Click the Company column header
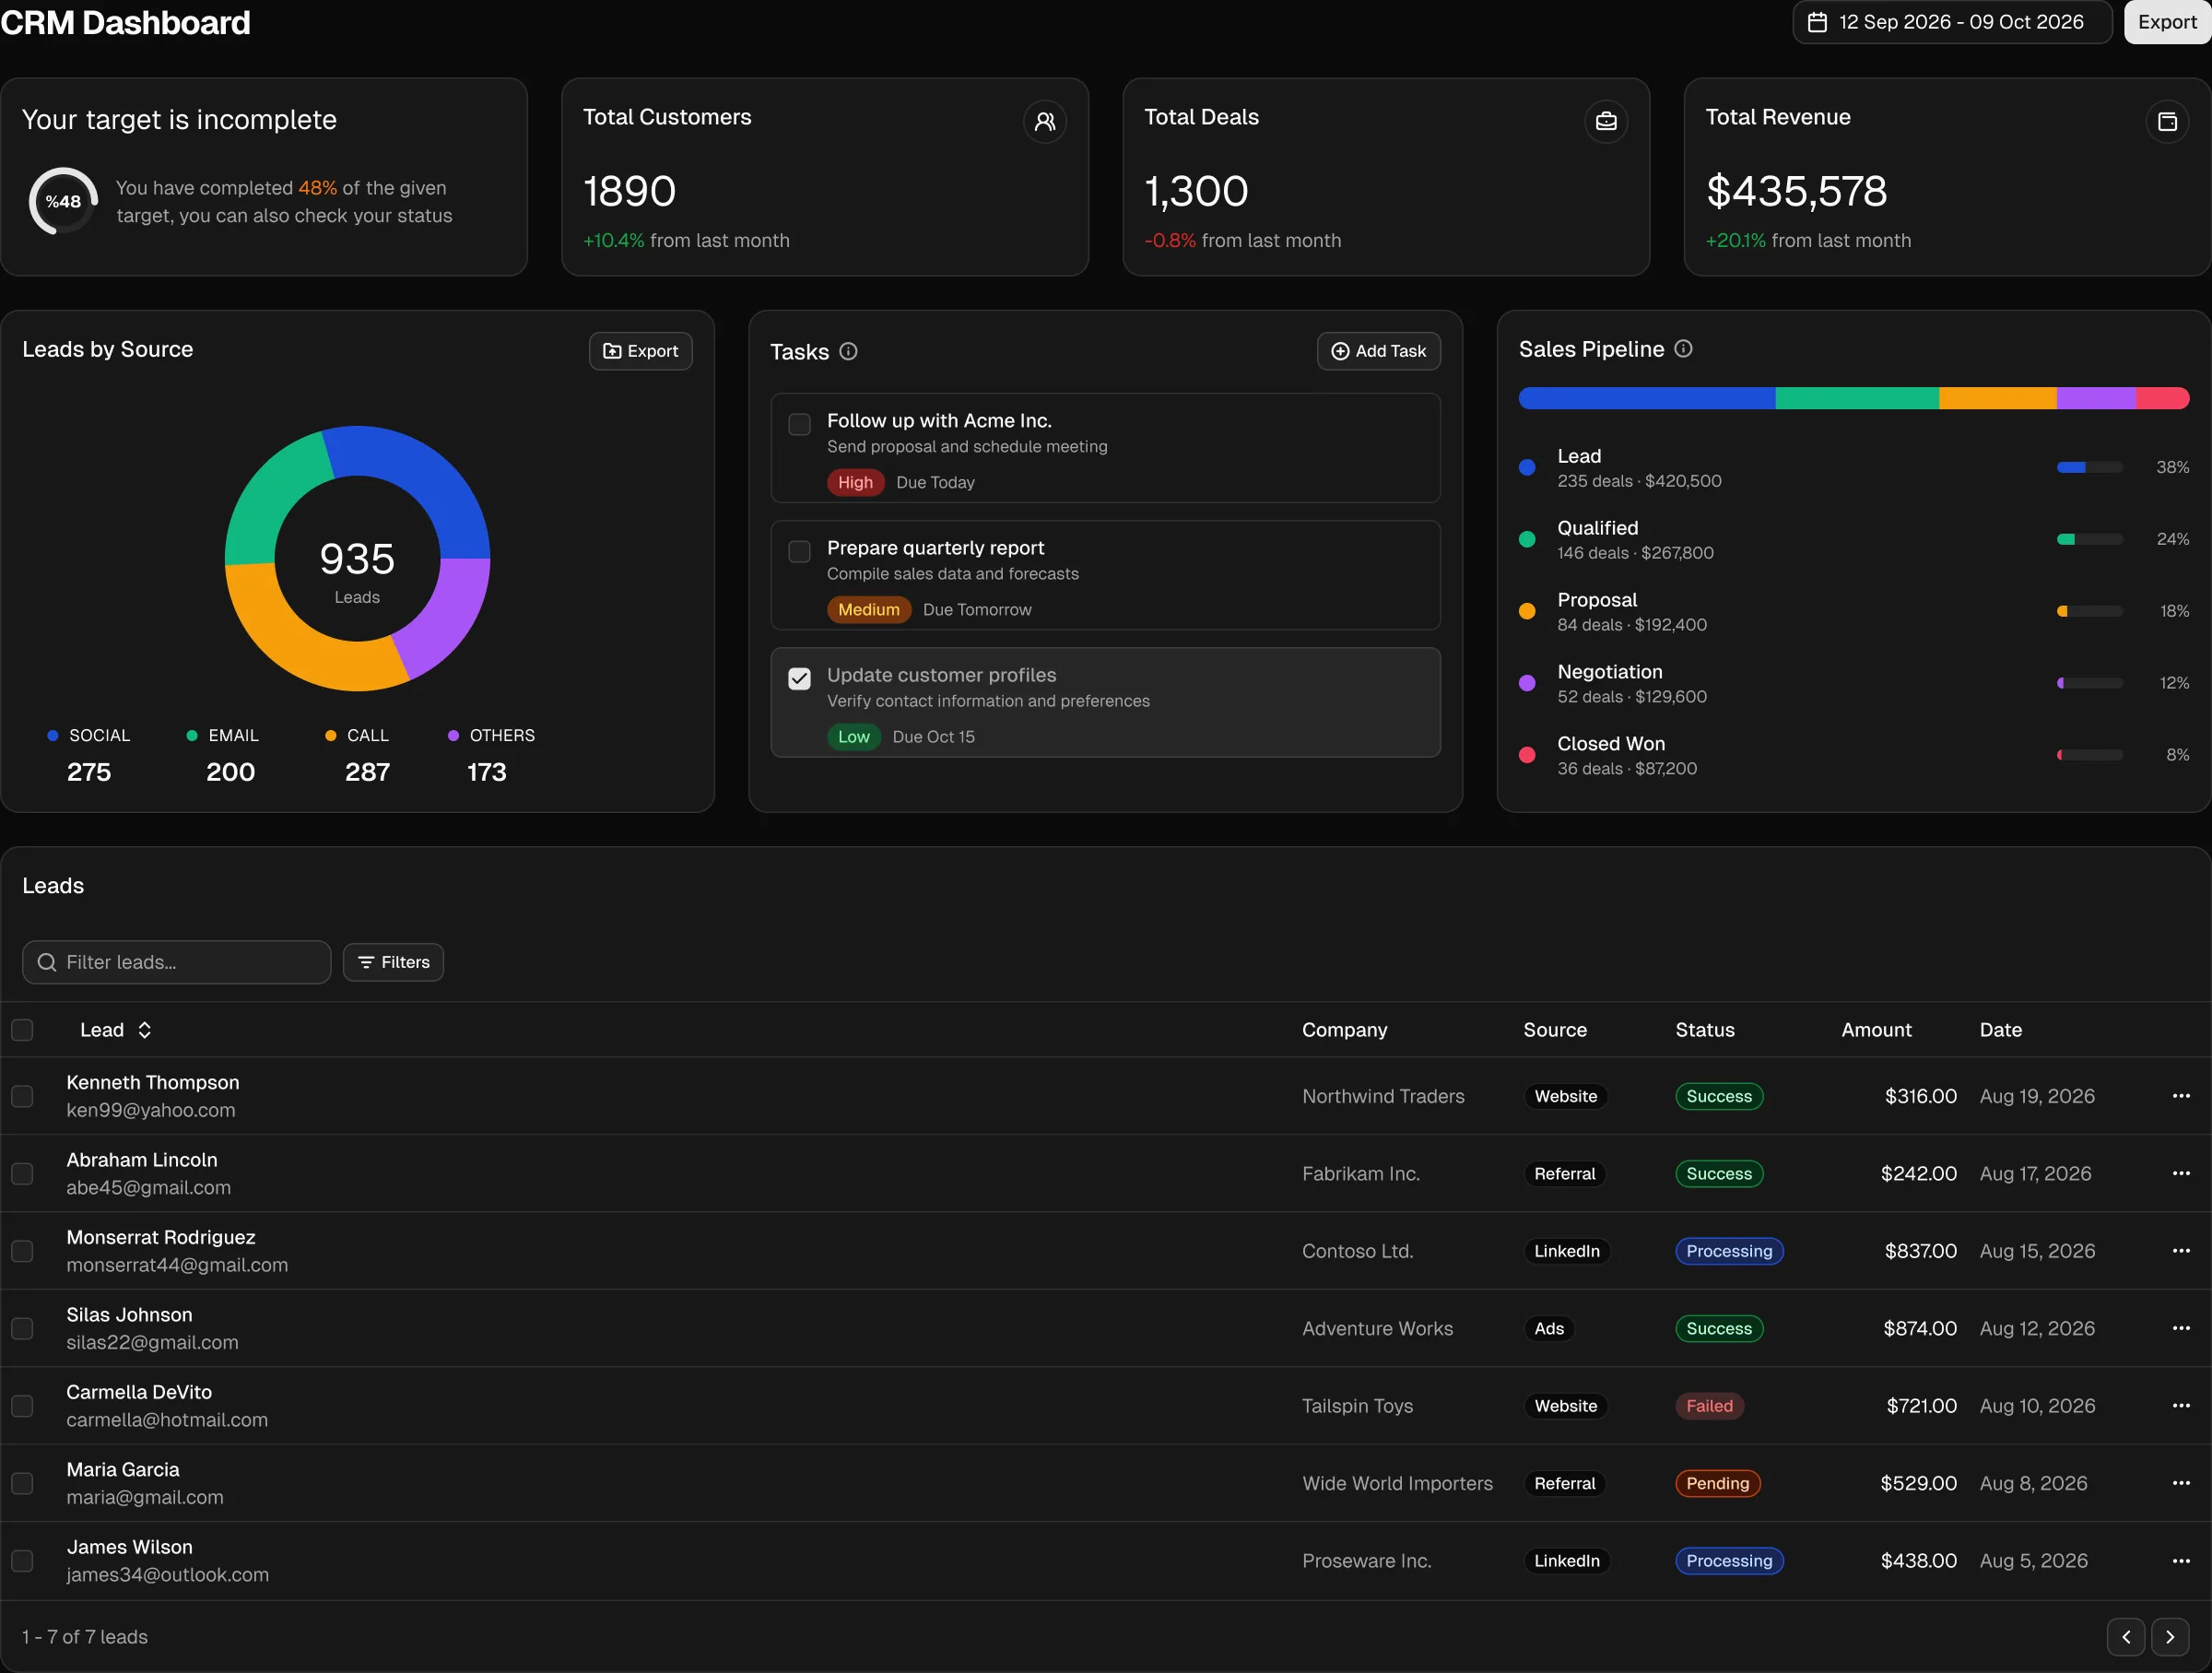 coord(1344,1030)
